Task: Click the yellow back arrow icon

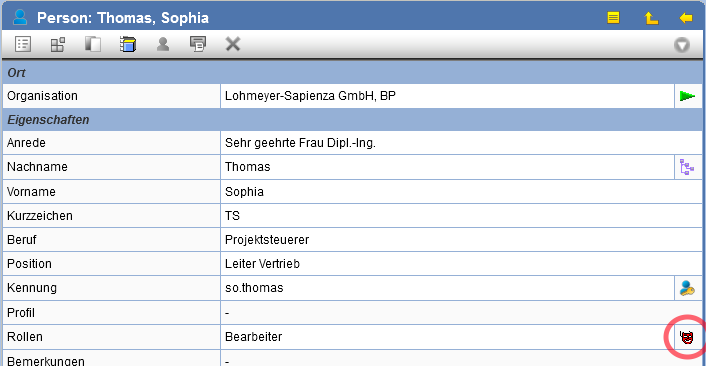Action: 686,18
